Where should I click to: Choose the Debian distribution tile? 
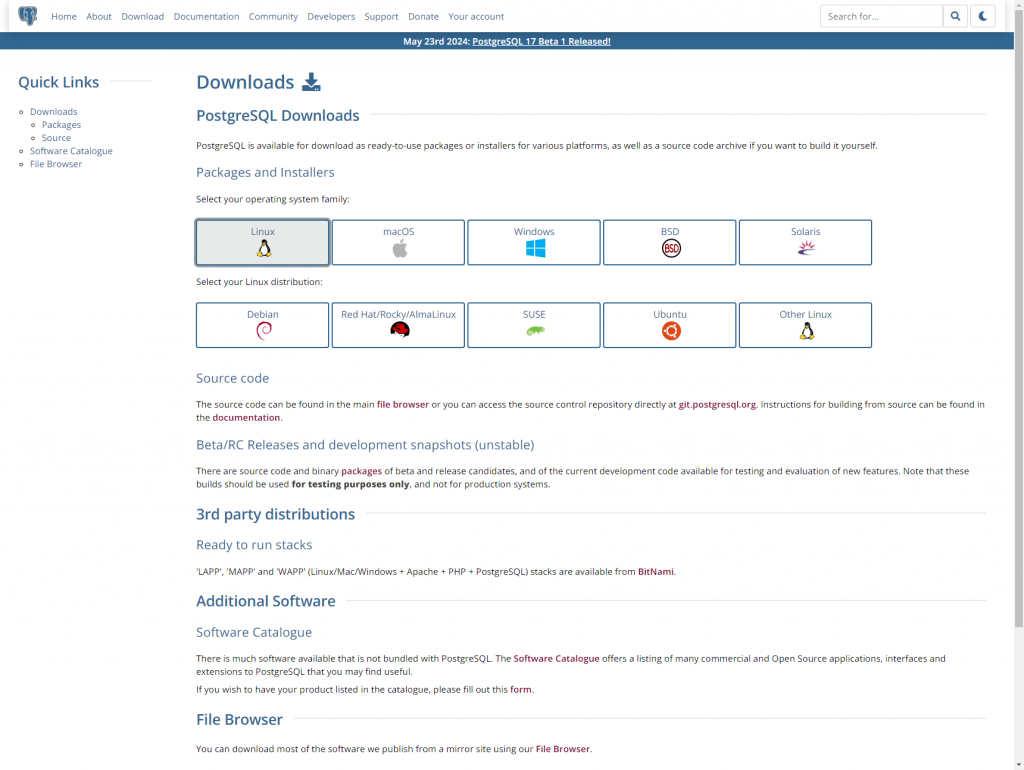(263, 325)
